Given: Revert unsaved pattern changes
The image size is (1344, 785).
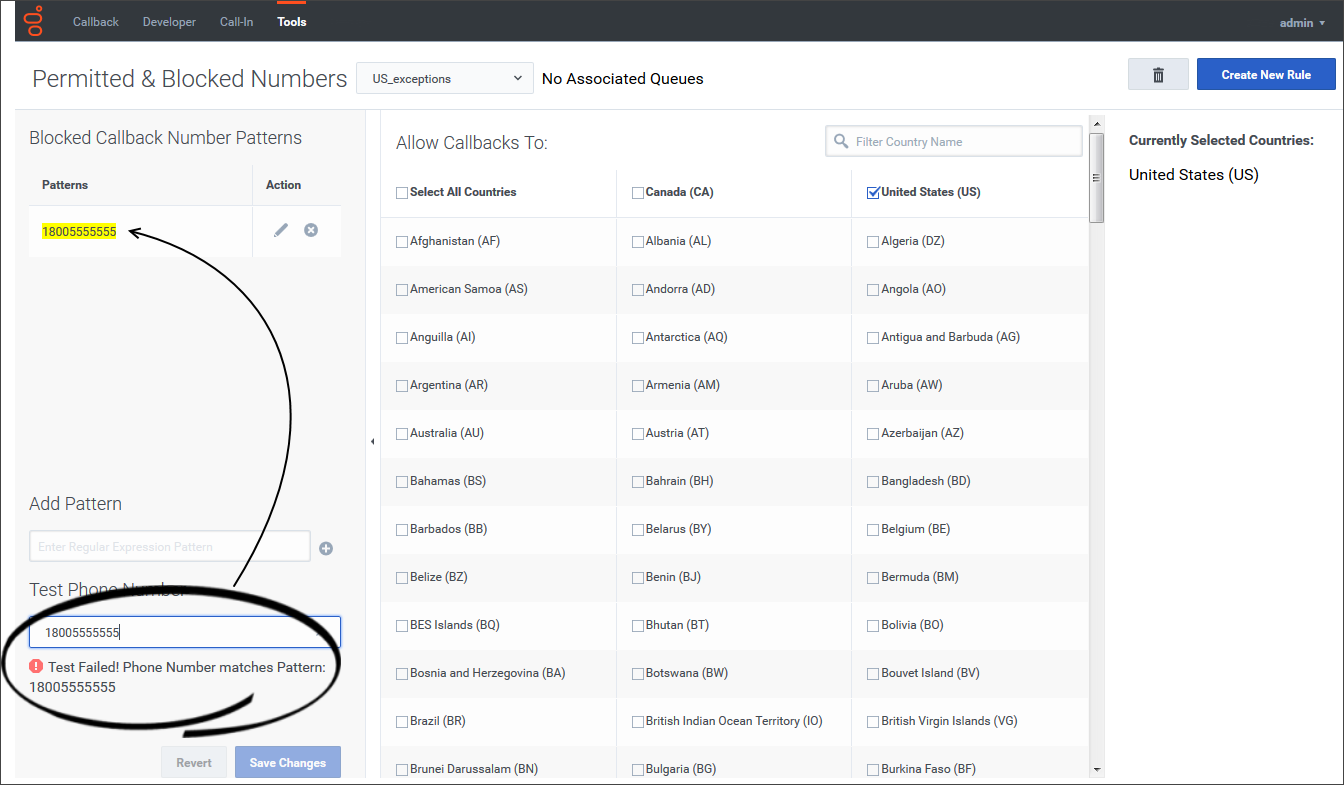Looking at the screenshot, I should coord(193,761).
